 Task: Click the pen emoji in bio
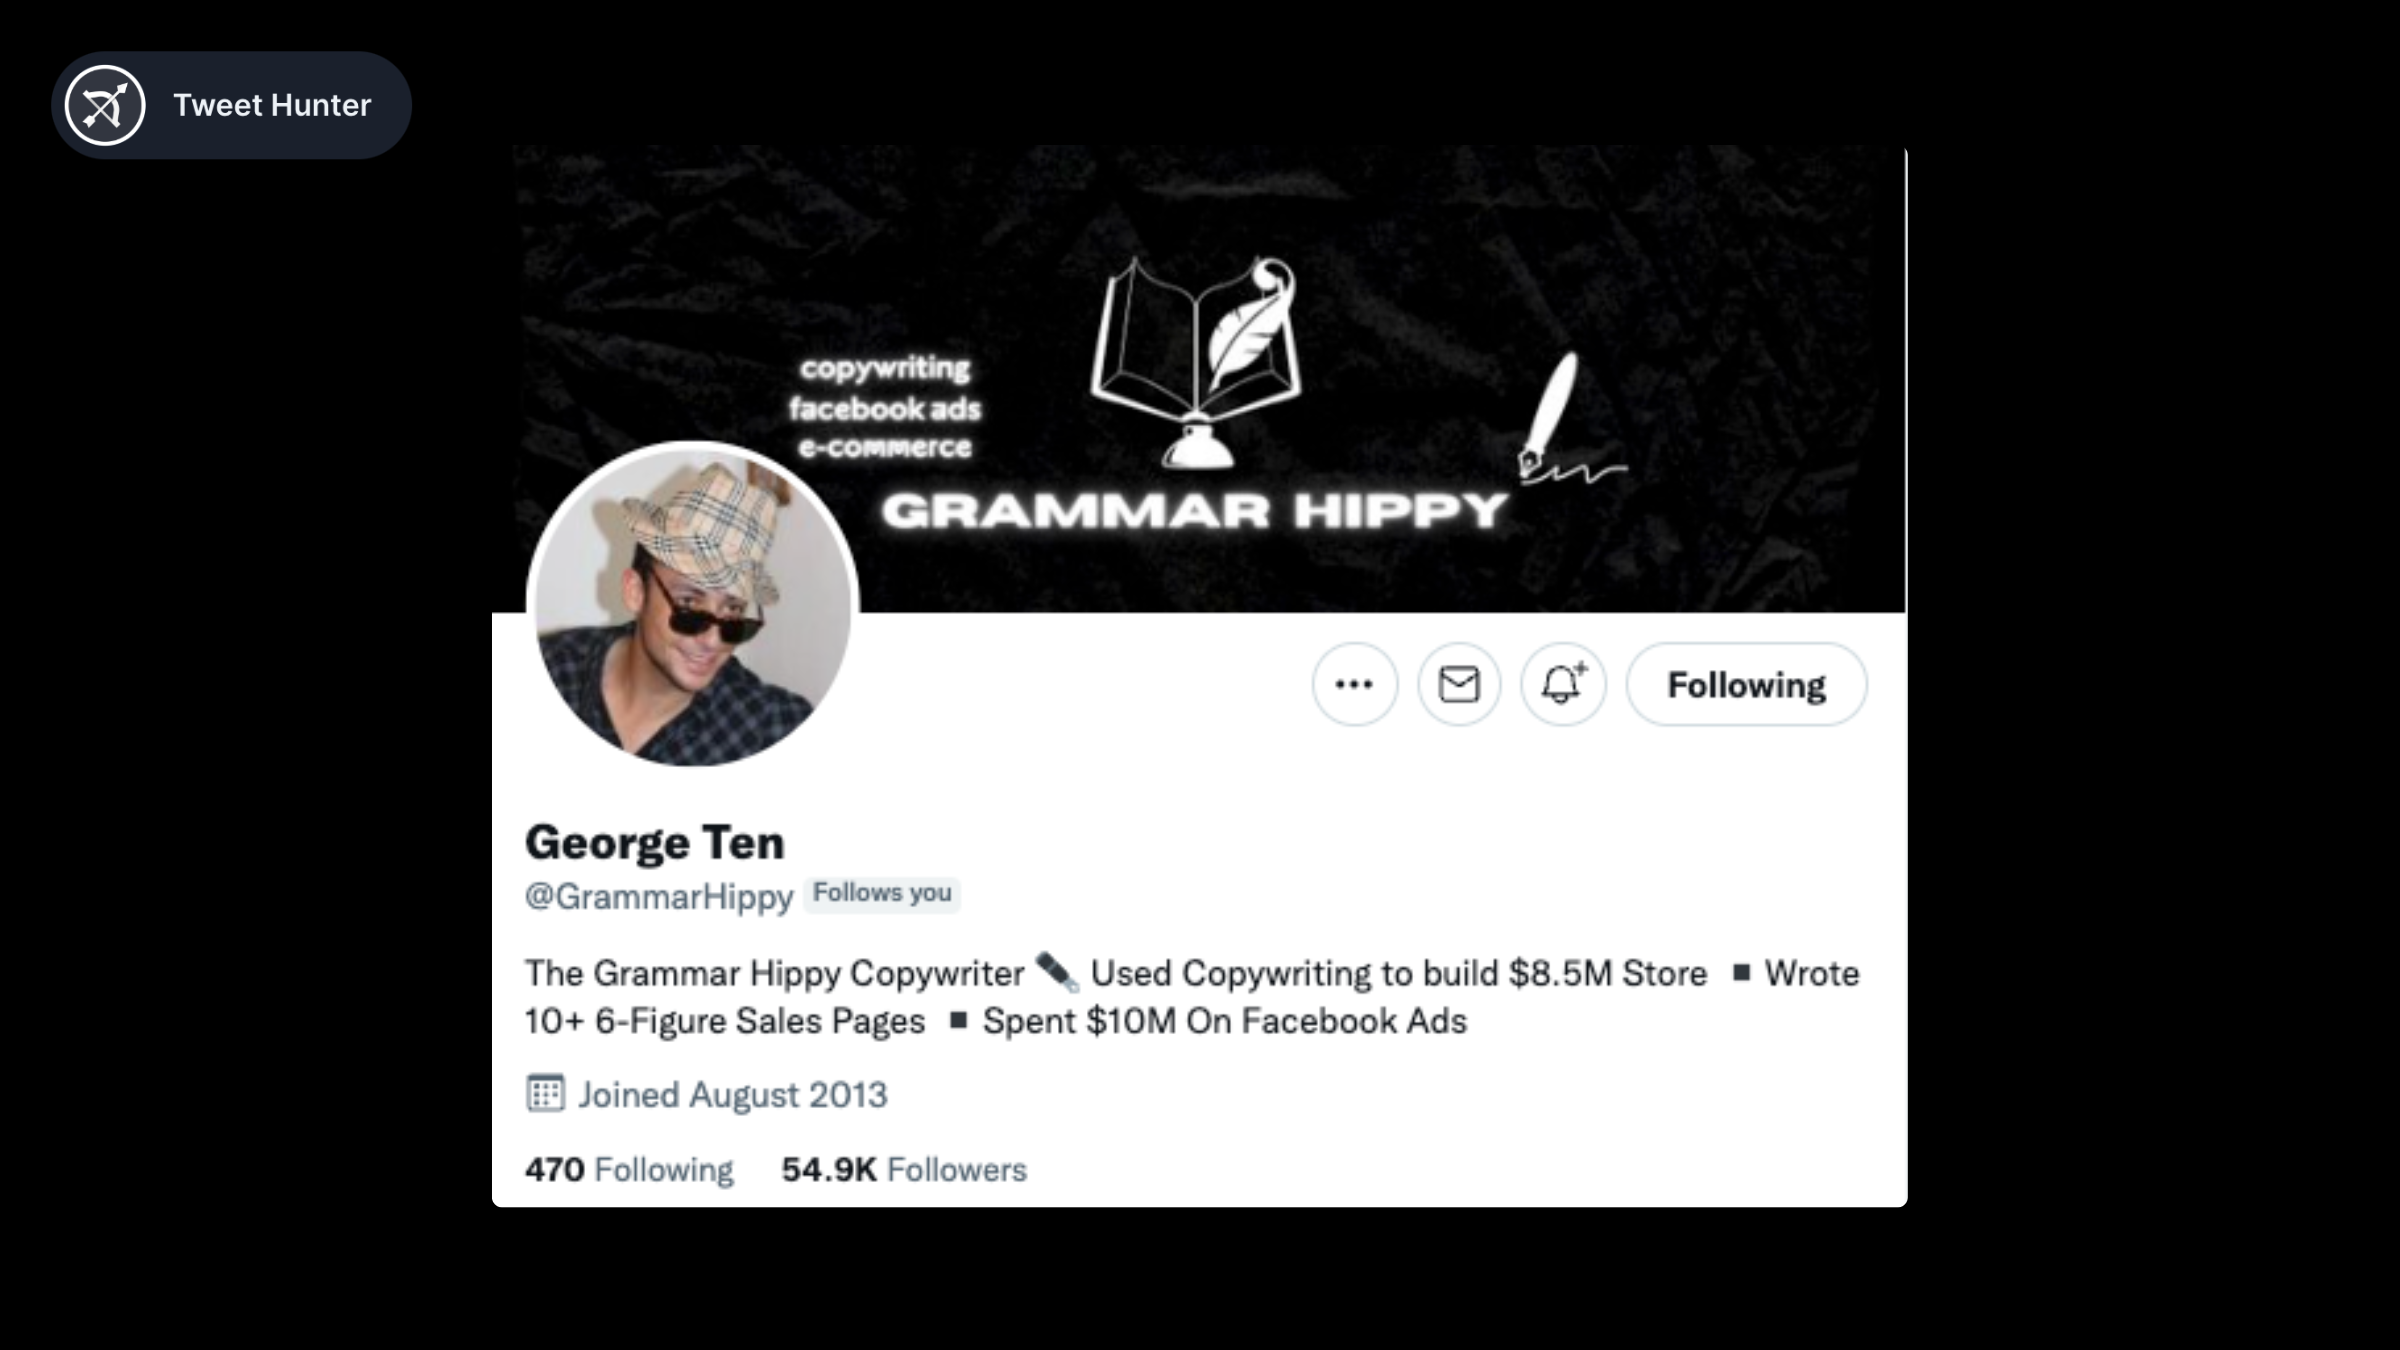[1056, 972]
